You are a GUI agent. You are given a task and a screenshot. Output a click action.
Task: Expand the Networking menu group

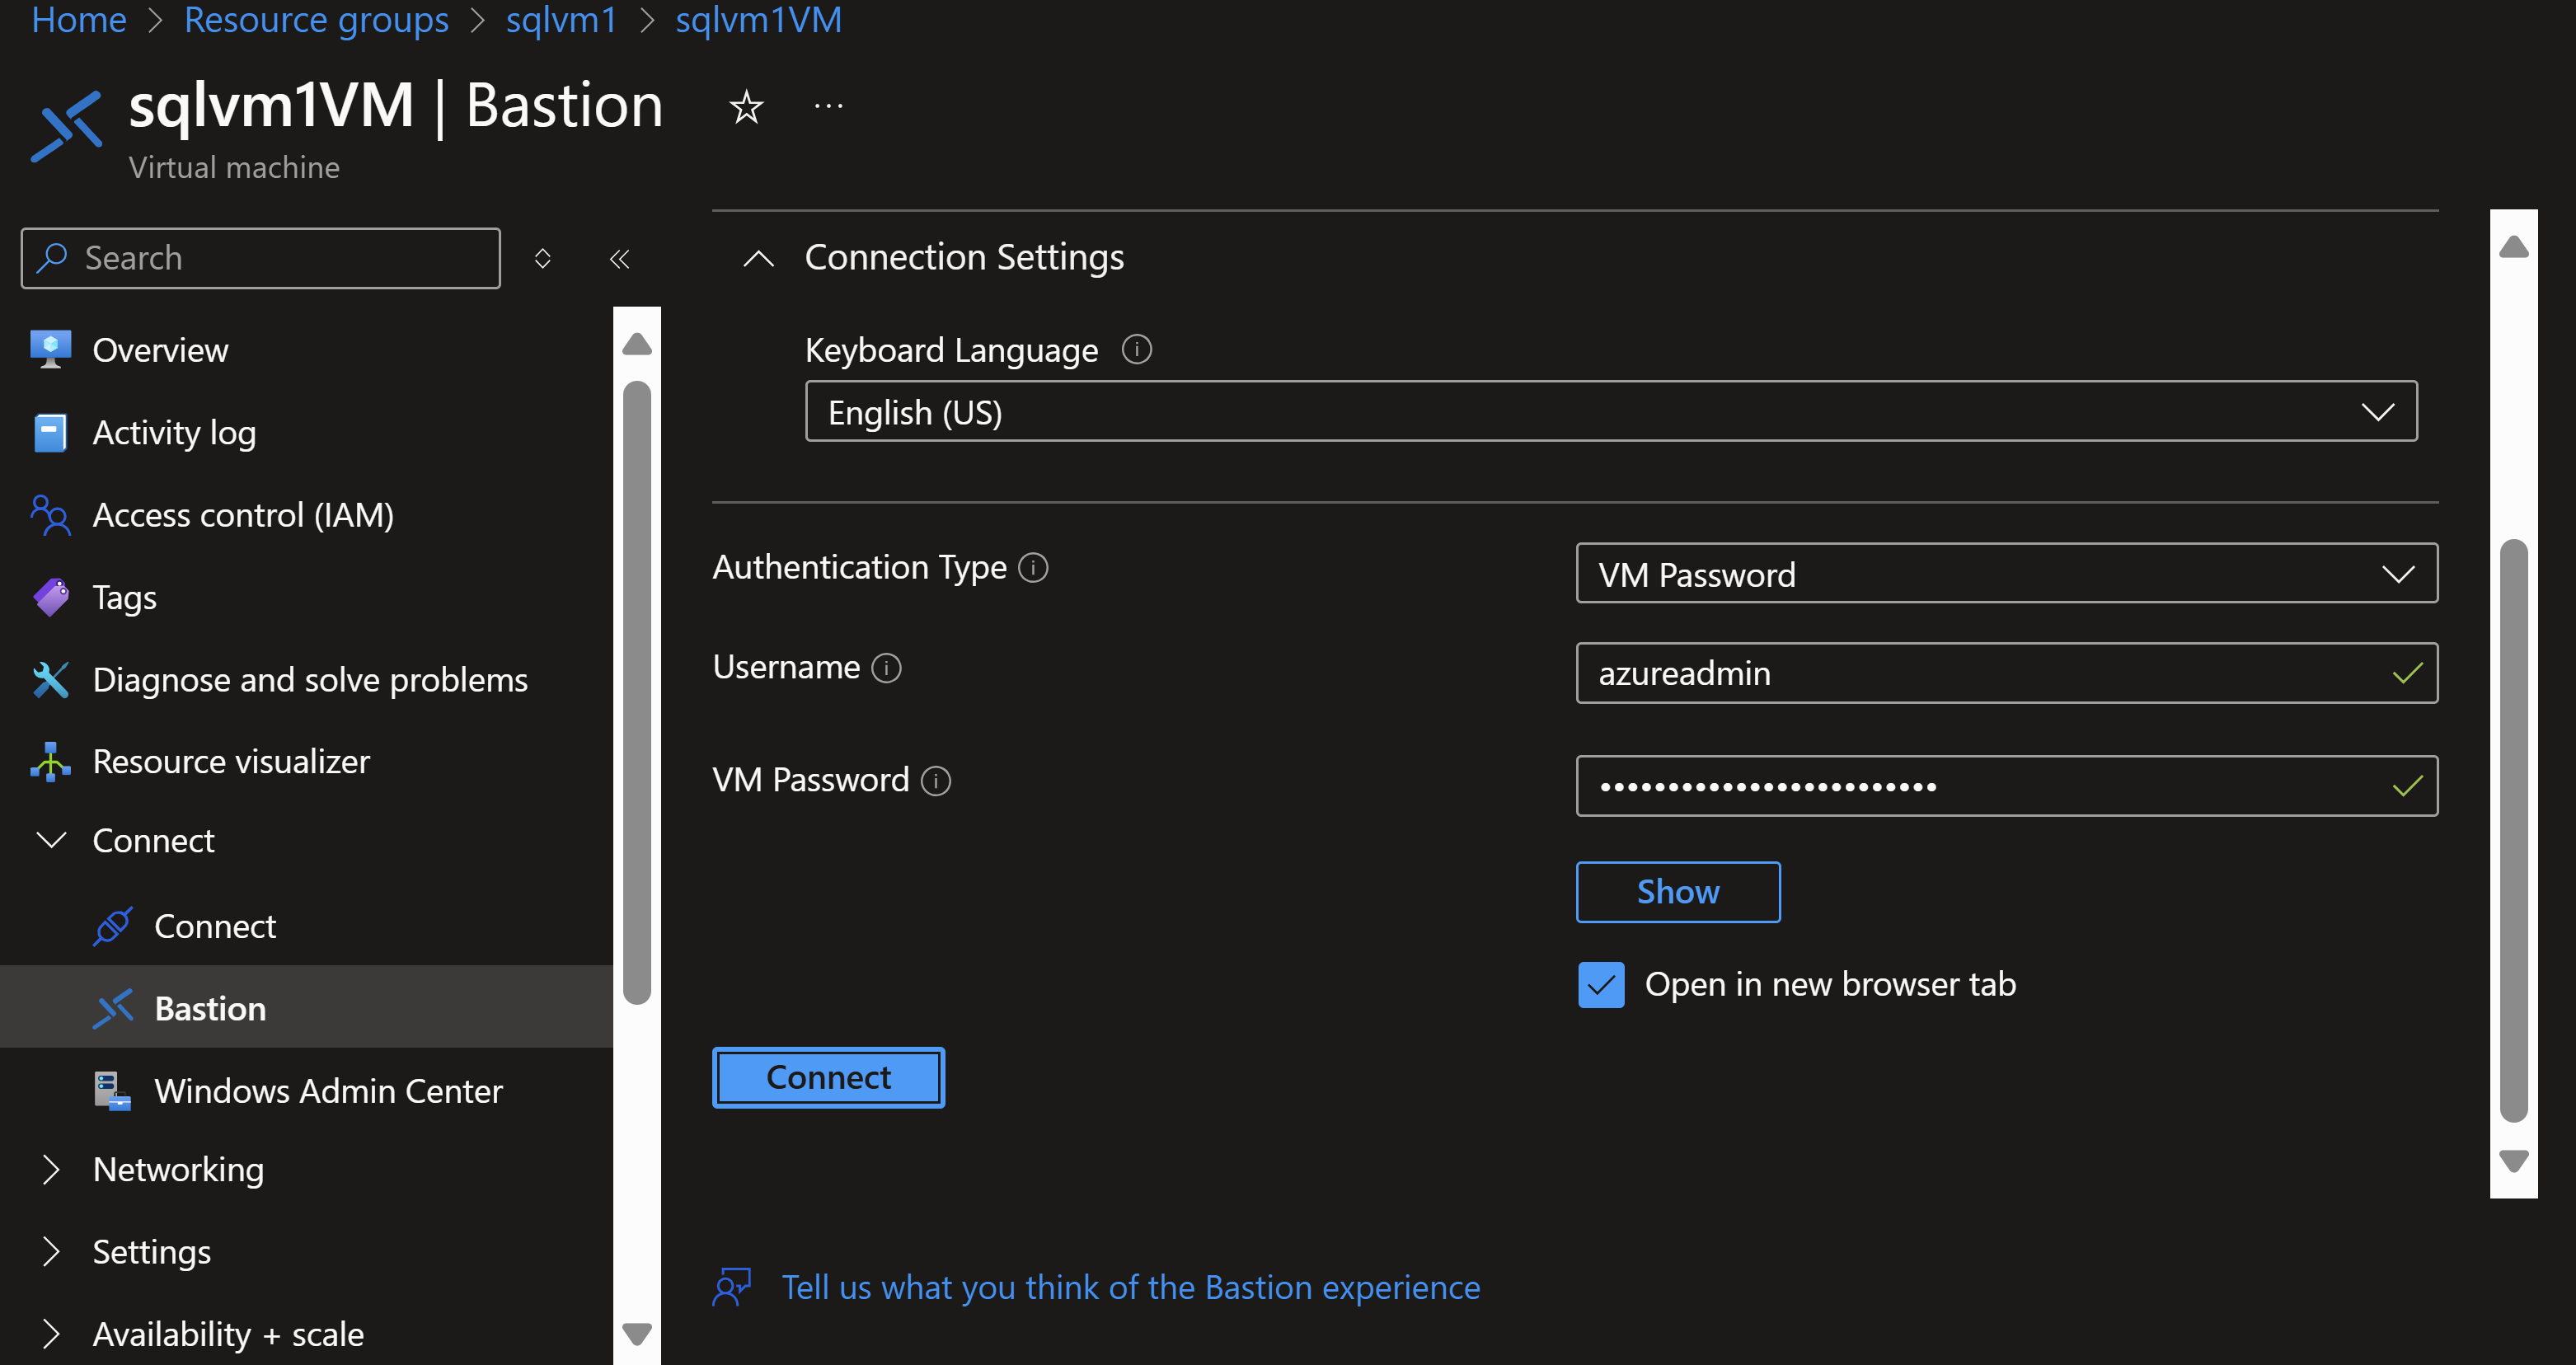(x=178, y=1169)
